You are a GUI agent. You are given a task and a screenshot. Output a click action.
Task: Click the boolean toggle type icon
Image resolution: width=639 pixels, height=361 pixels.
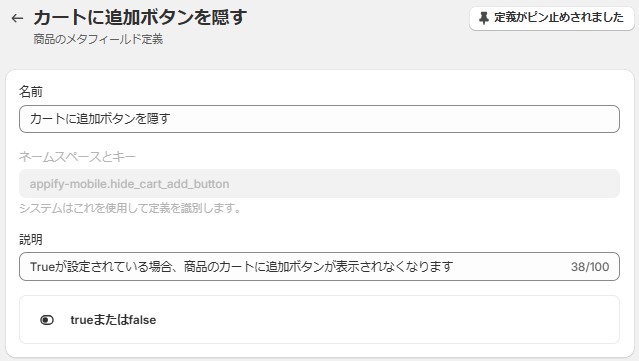pyautogui.click(x=47, y=320)
